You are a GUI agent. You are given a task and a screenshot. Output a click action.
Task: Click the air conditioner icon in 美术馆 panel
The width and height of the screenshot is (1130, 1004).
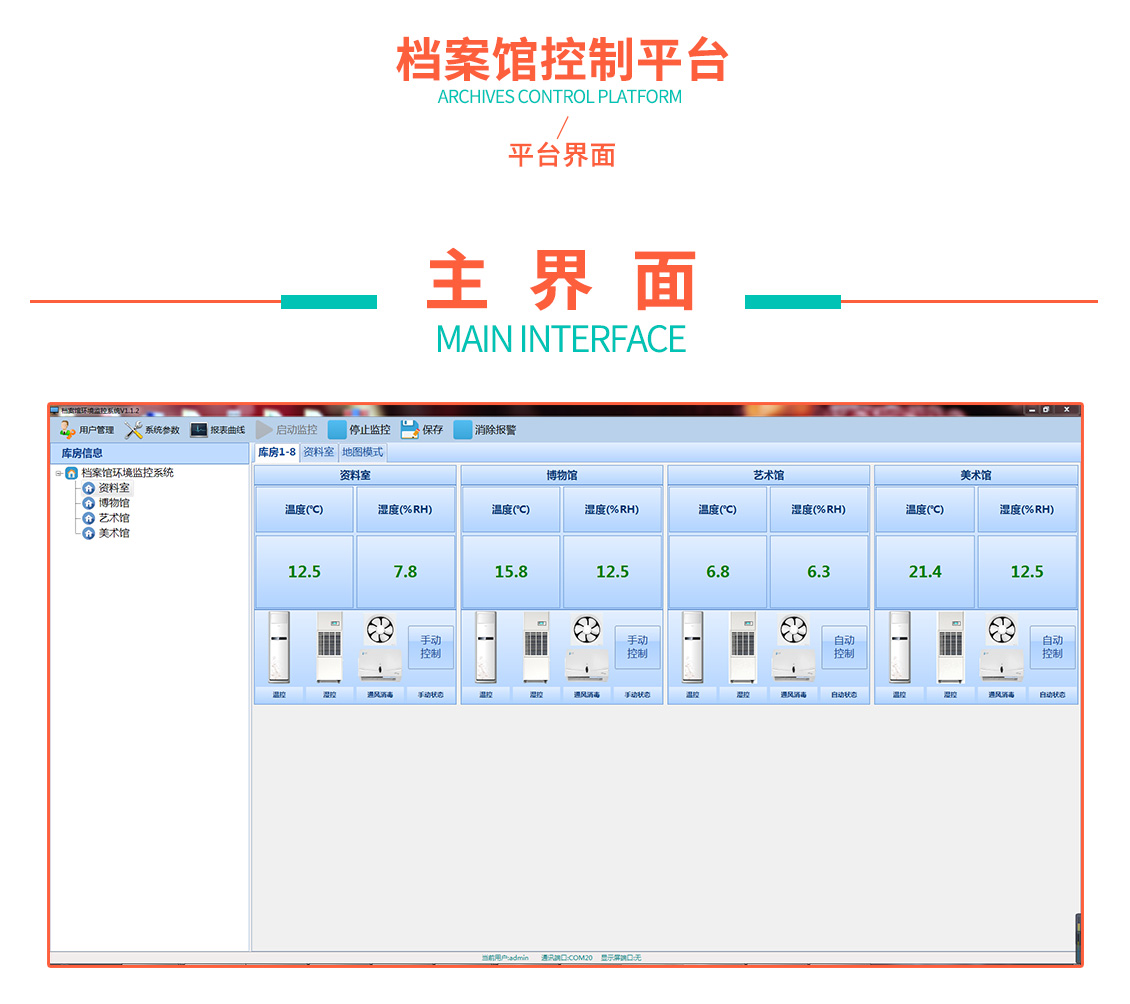point(900,647)
